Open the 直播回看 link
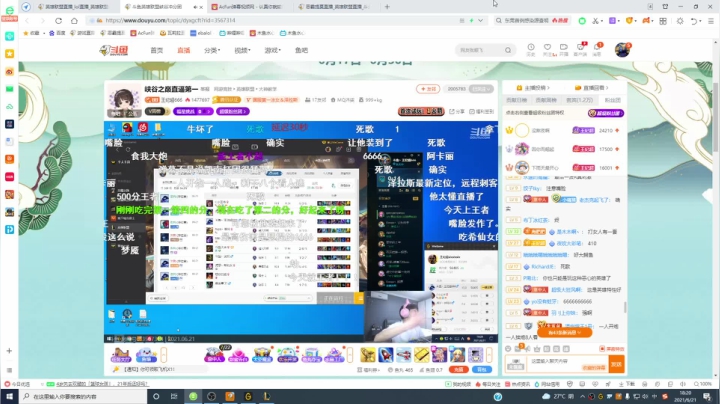This screenshot has height=404, width=720. coord(592,88)
